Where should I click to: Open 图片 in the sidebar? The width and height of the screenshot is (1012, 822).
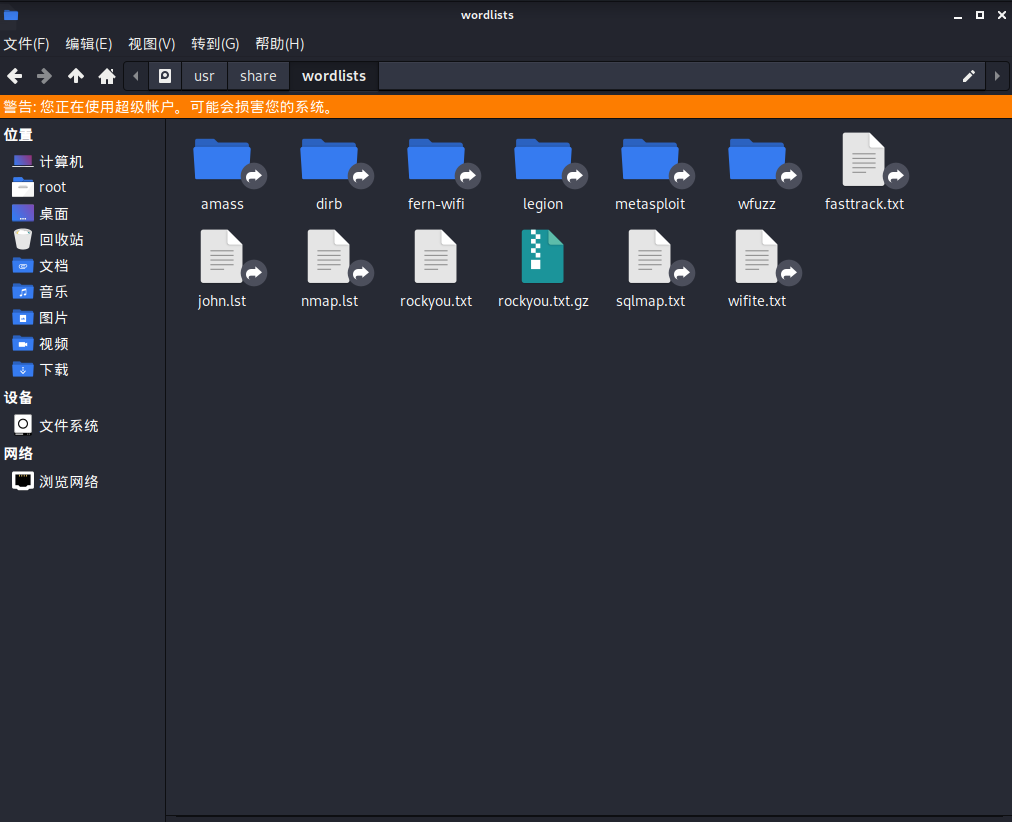pyautogui.click(x=83, y=317)
